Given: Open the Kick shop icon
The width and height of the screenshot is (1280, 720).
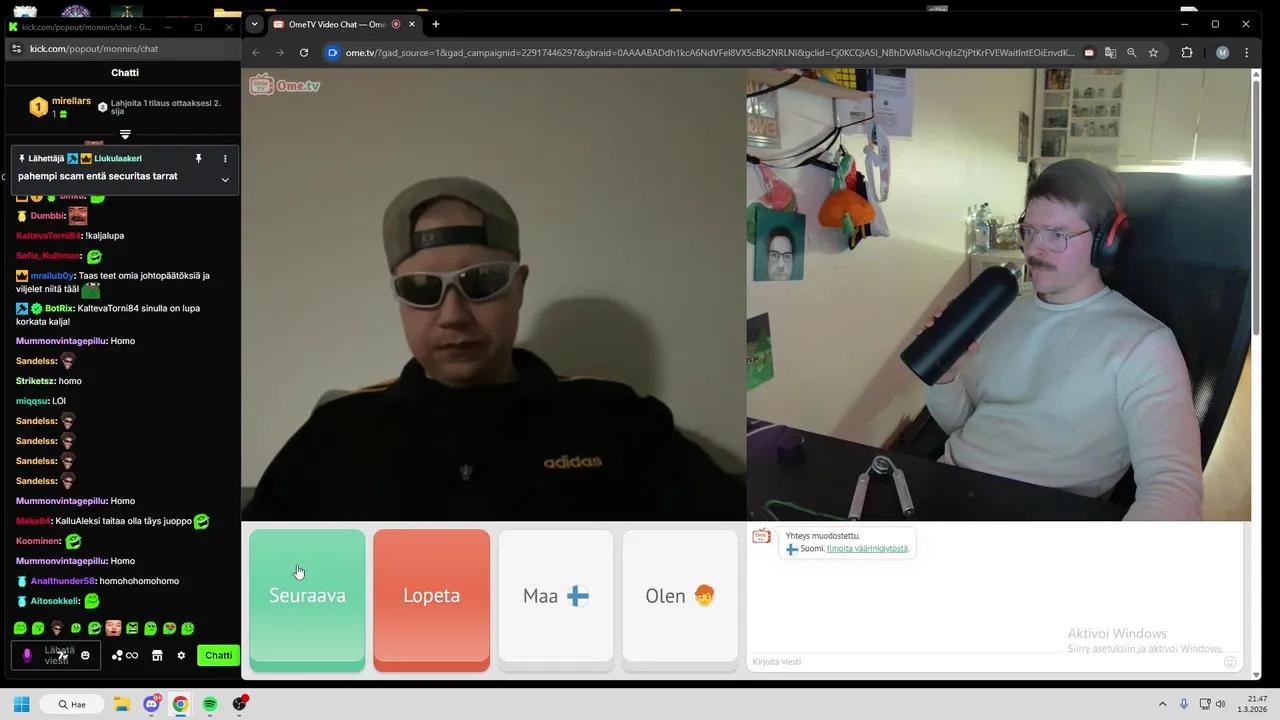Looking at the screenshot, I should tap(157, 656).
